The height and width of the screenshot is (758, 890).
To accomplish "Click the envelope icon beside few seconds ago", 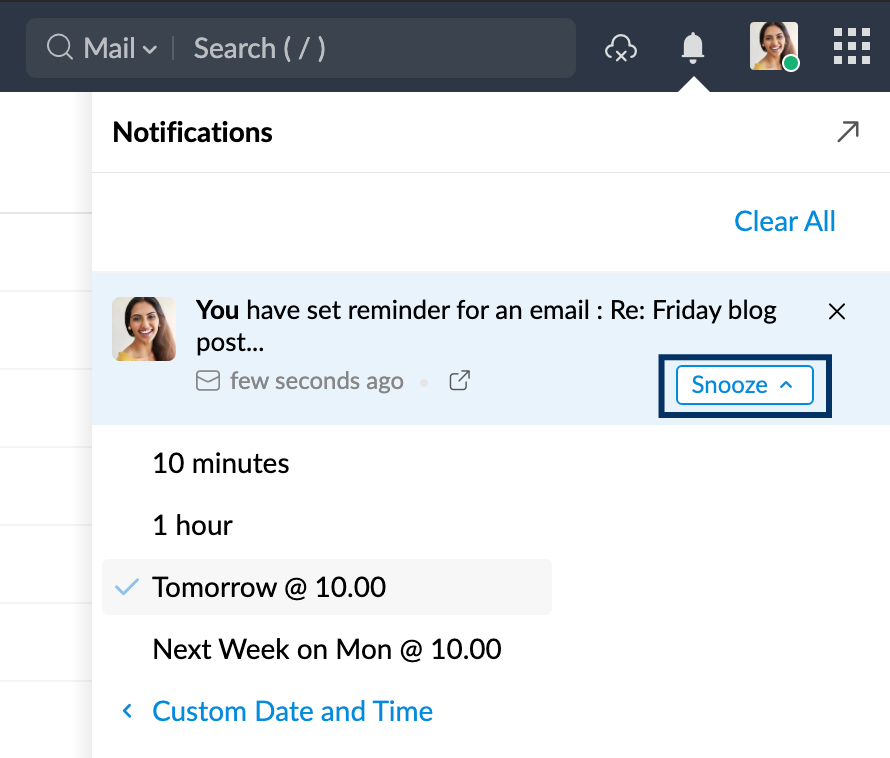I will tap(208, 381).
